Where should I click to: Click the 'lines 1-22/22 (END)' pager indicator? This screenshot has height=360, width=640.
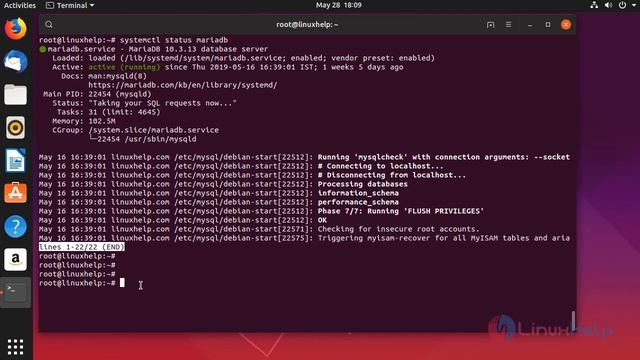[x=82, y=247]
